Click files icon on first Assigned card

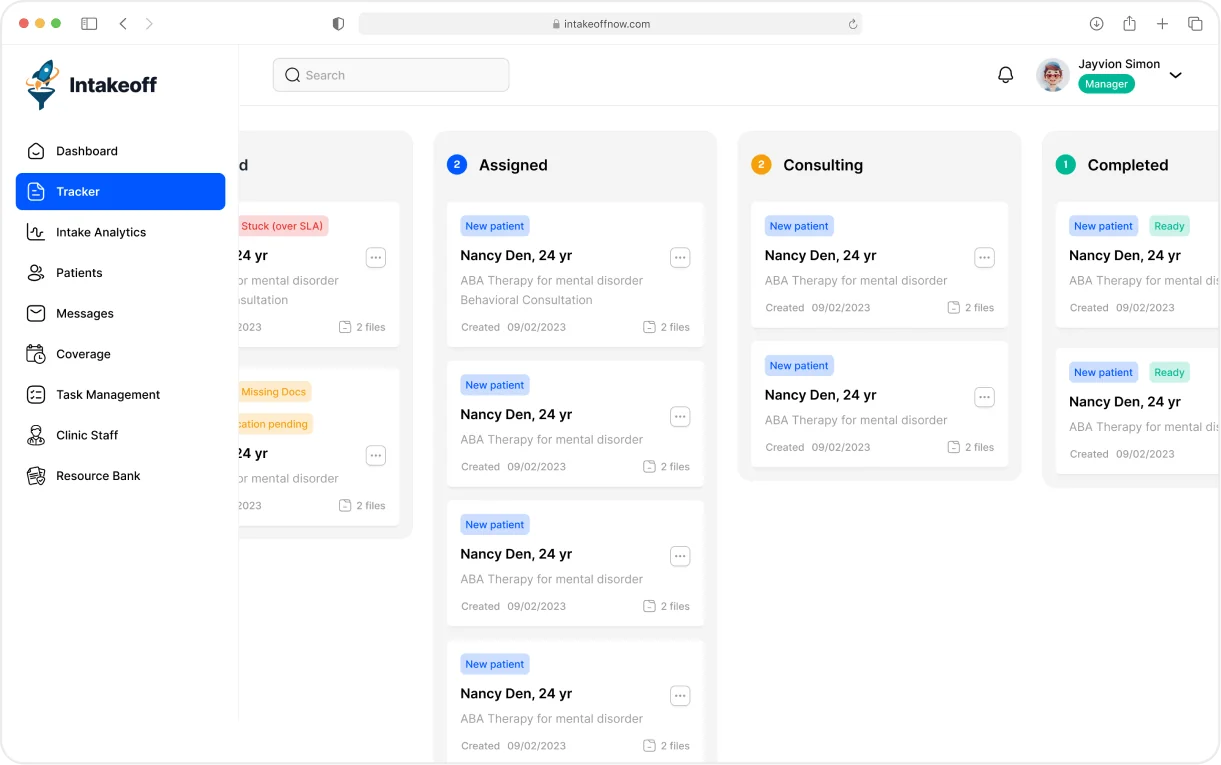pos(649,327)
